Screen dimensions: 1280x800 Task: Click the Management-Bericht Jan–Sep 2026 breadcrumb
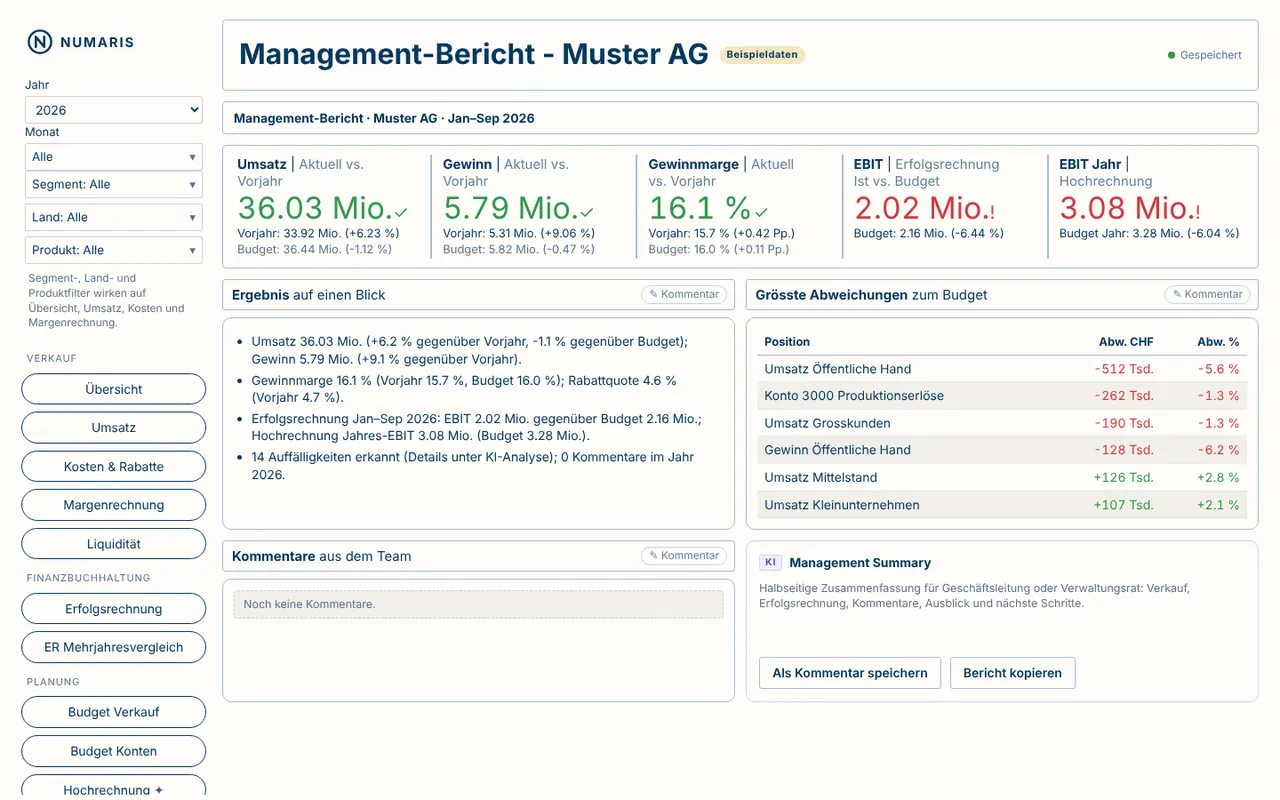click(x=384, y=118)
